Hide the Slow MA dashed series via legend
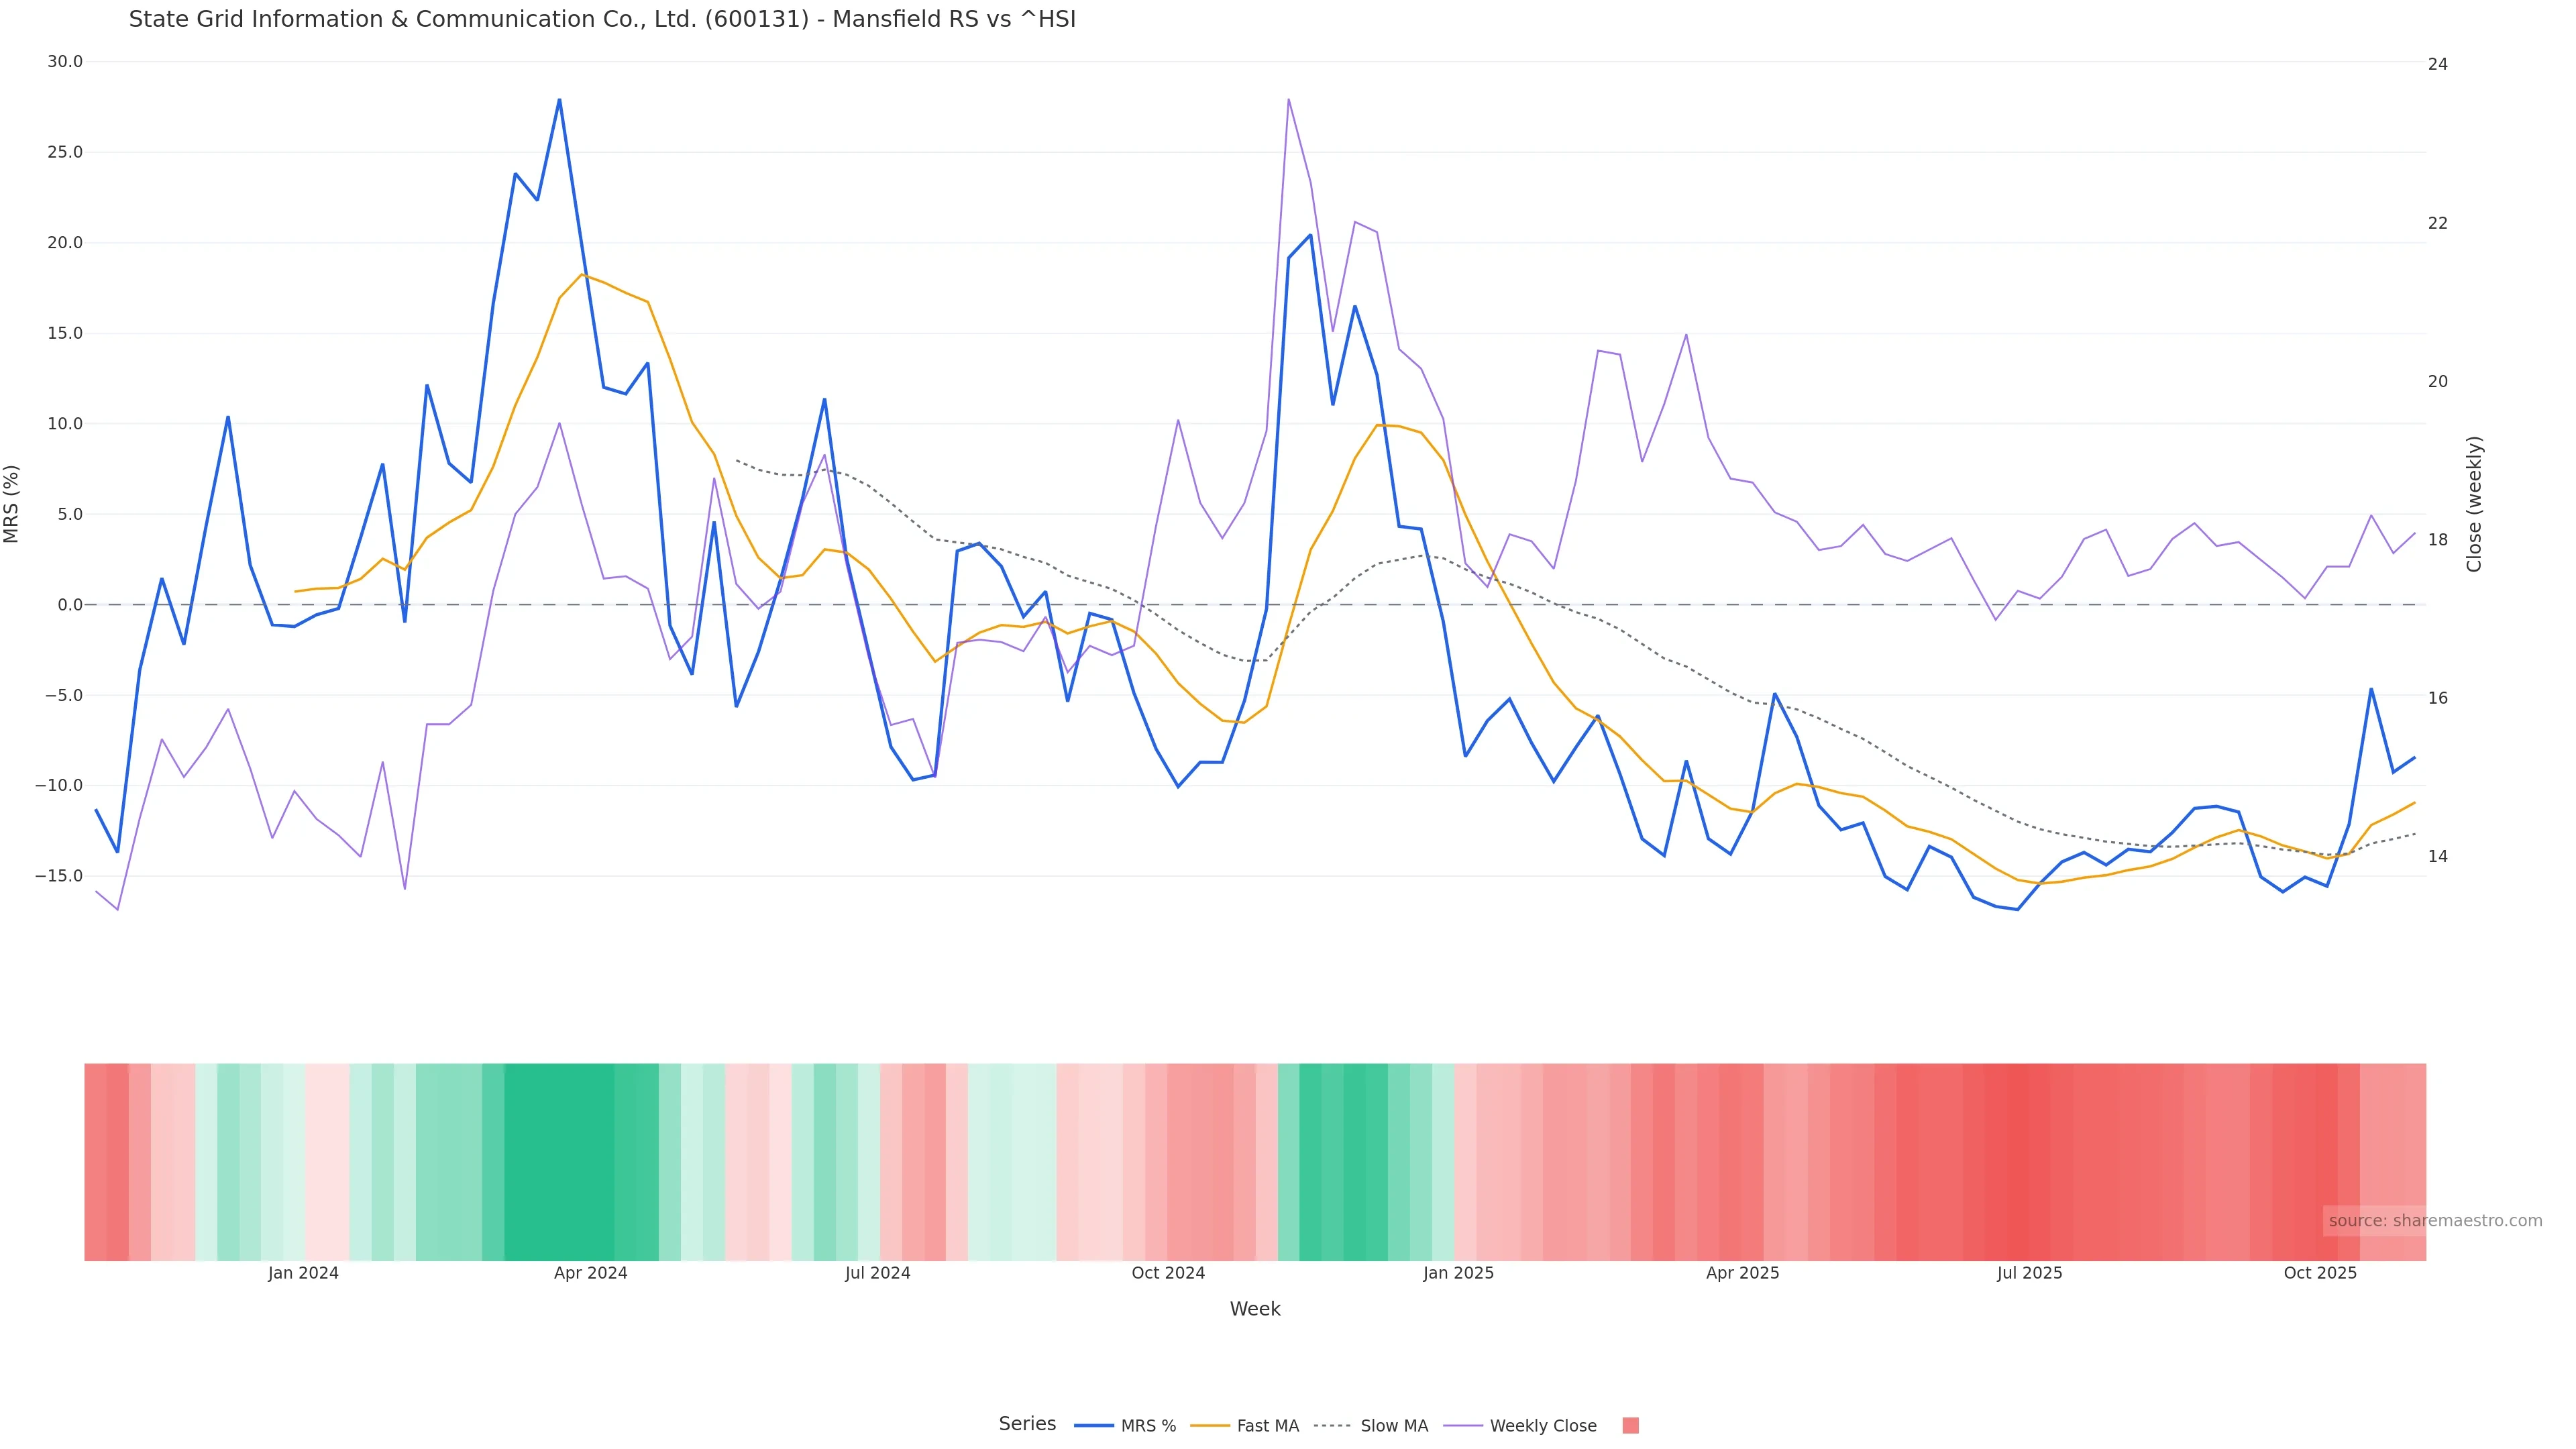The height and width of the screenshot is (1449, 2576). tap(1393, 1426)
